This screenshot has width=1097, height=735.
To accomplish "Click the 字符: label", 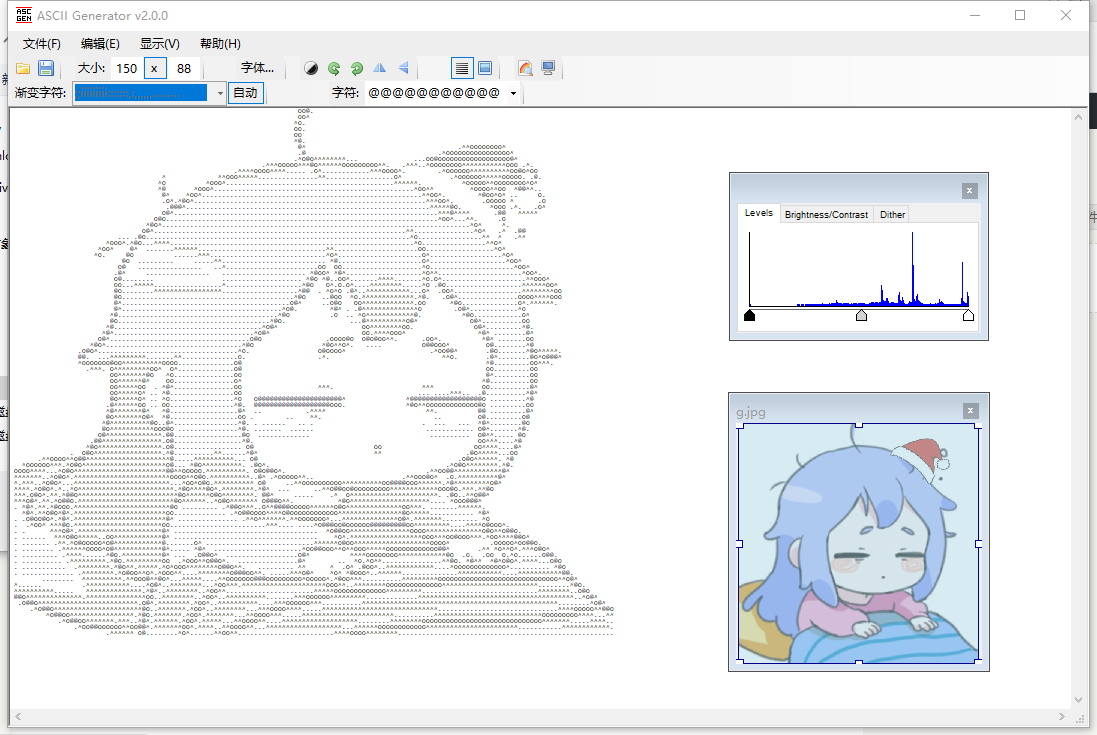I will coord(345,92).
